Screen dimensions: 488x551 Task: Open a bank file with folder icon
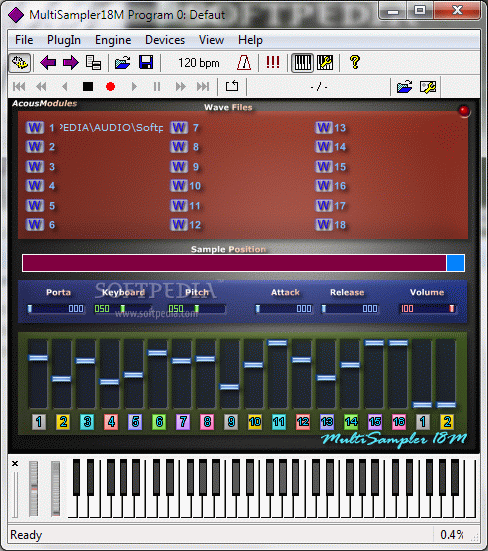(x=123, y=63)
